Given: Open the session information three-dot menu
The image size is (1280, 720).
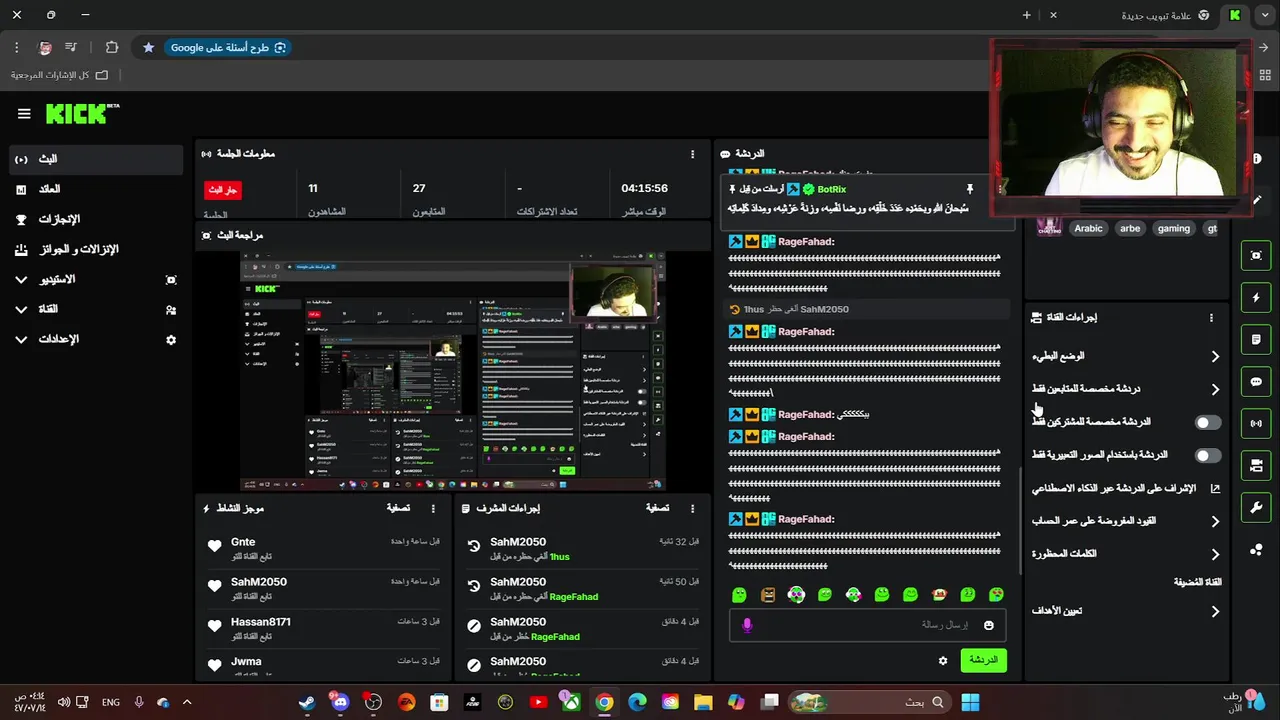Looking at the screenshot, I should (x=692, y=154).
